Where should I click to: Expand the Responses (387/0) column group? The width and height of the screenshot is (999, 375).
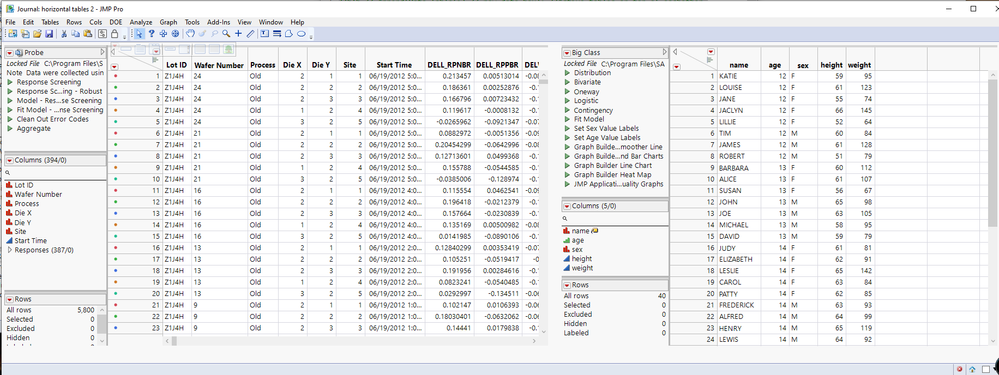pyautogui.click(x=10, y=250)
